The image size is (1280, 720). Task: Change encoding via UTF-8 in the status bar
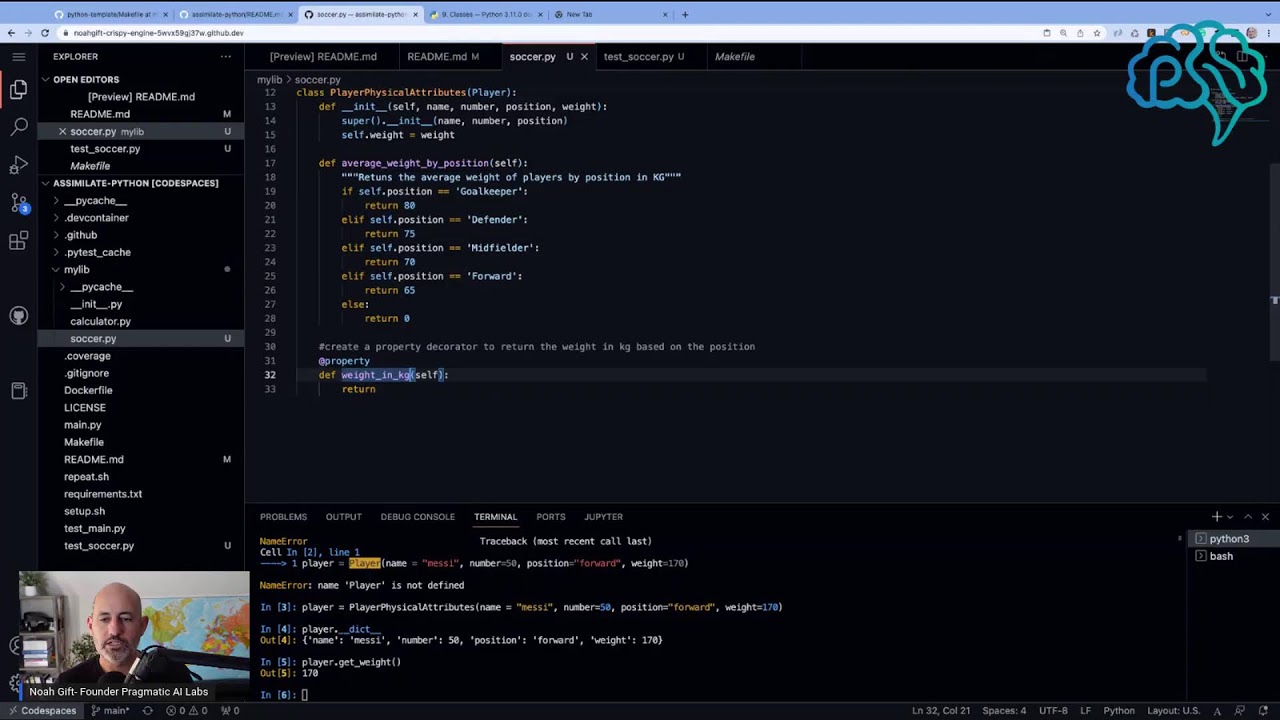coord(1053,711)
